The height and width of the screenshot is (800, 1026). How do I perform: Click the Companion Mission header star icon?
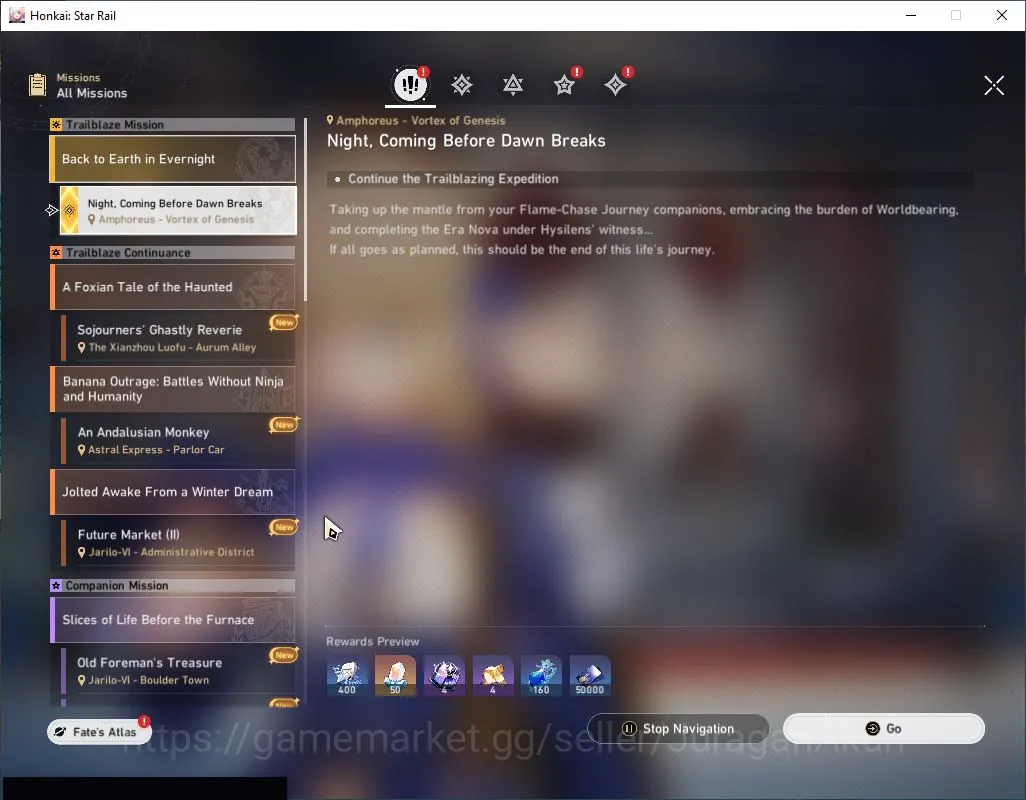click(56, 585)
